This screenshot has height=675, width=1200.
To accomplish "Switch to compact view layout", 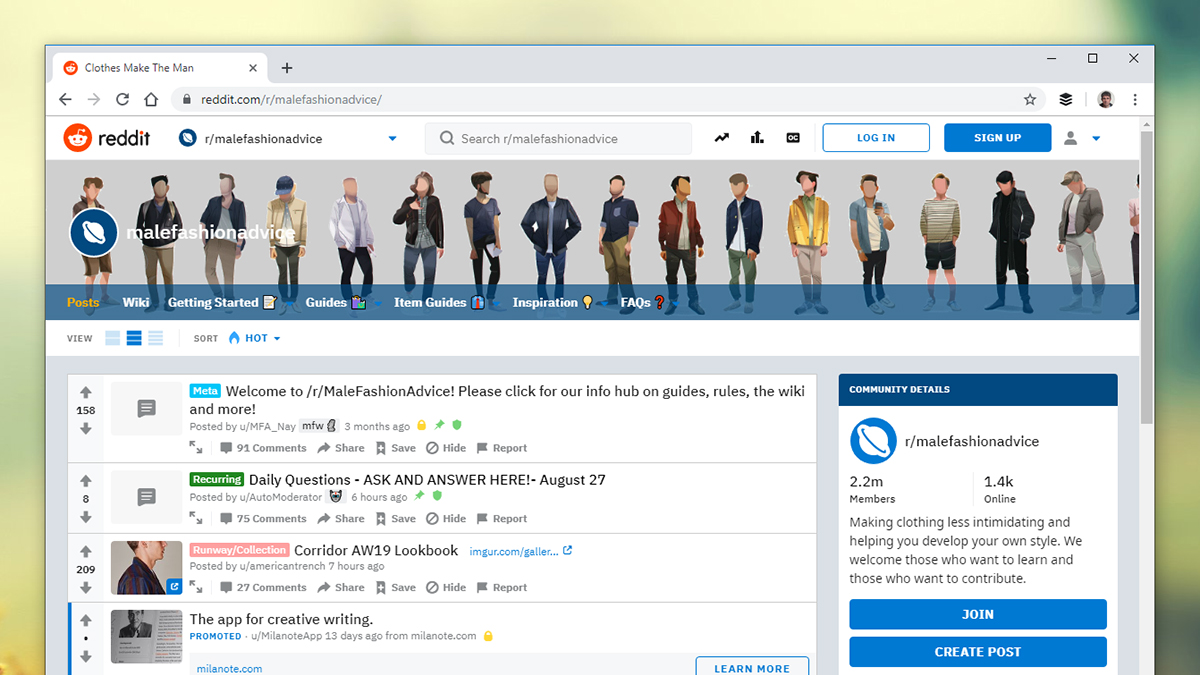I will point(155,338).
